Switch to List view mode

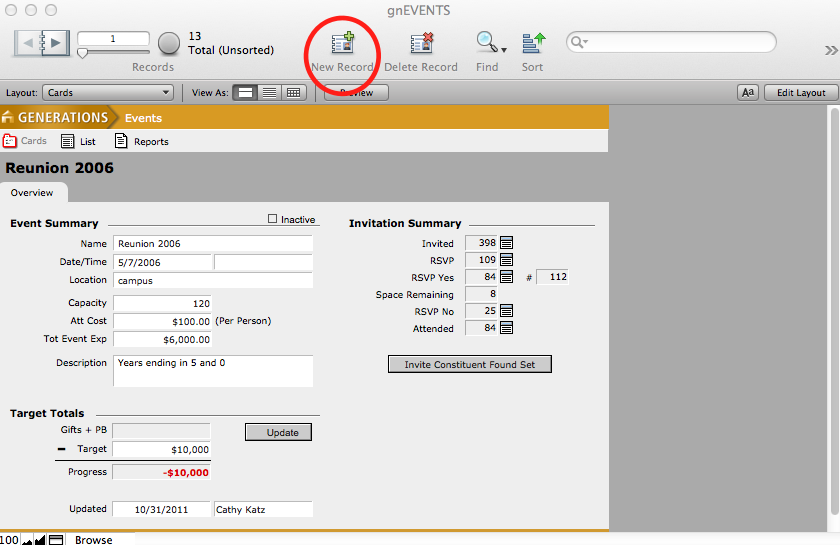[x=269, y=93]
